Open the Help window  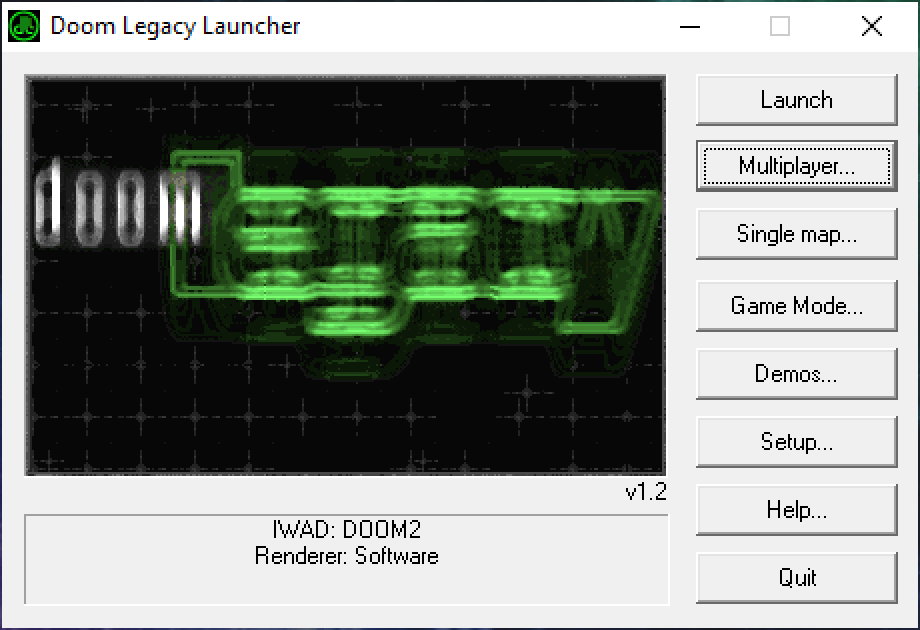point(797,510)
